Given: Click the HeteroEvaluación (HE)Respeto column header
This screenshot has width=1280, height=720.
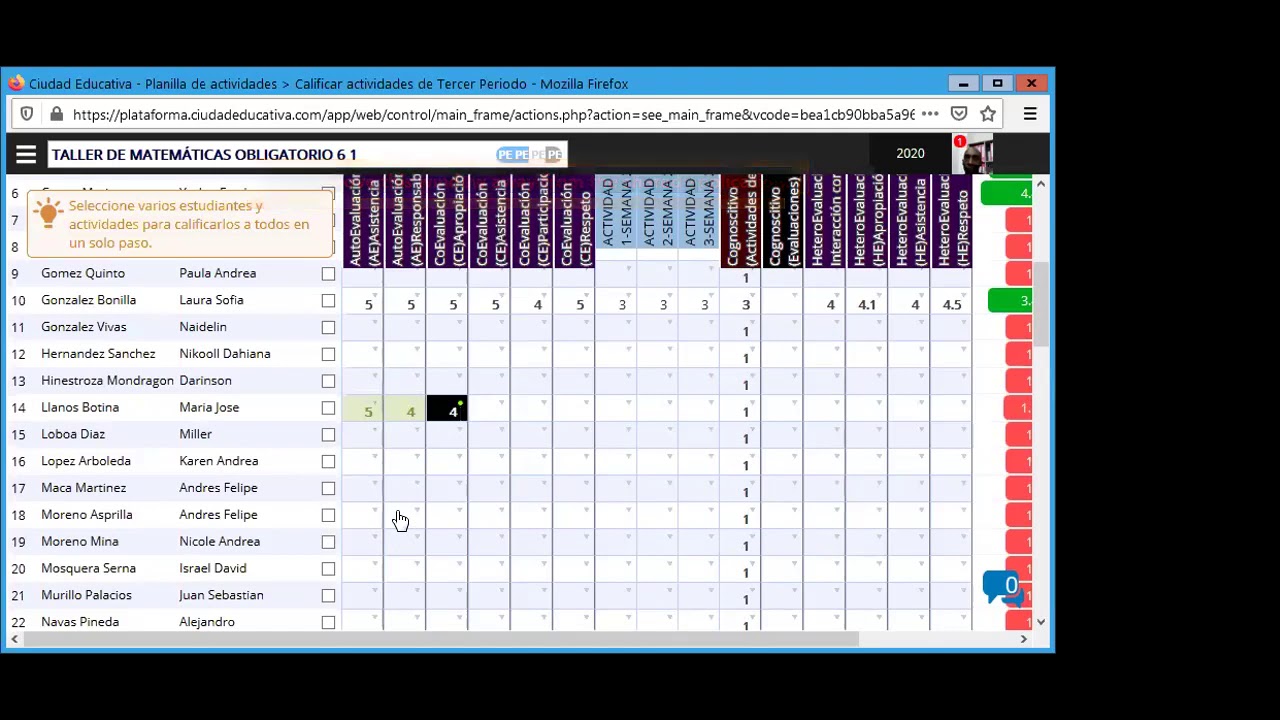Looking at the screenshot, I should click(951, 221).
